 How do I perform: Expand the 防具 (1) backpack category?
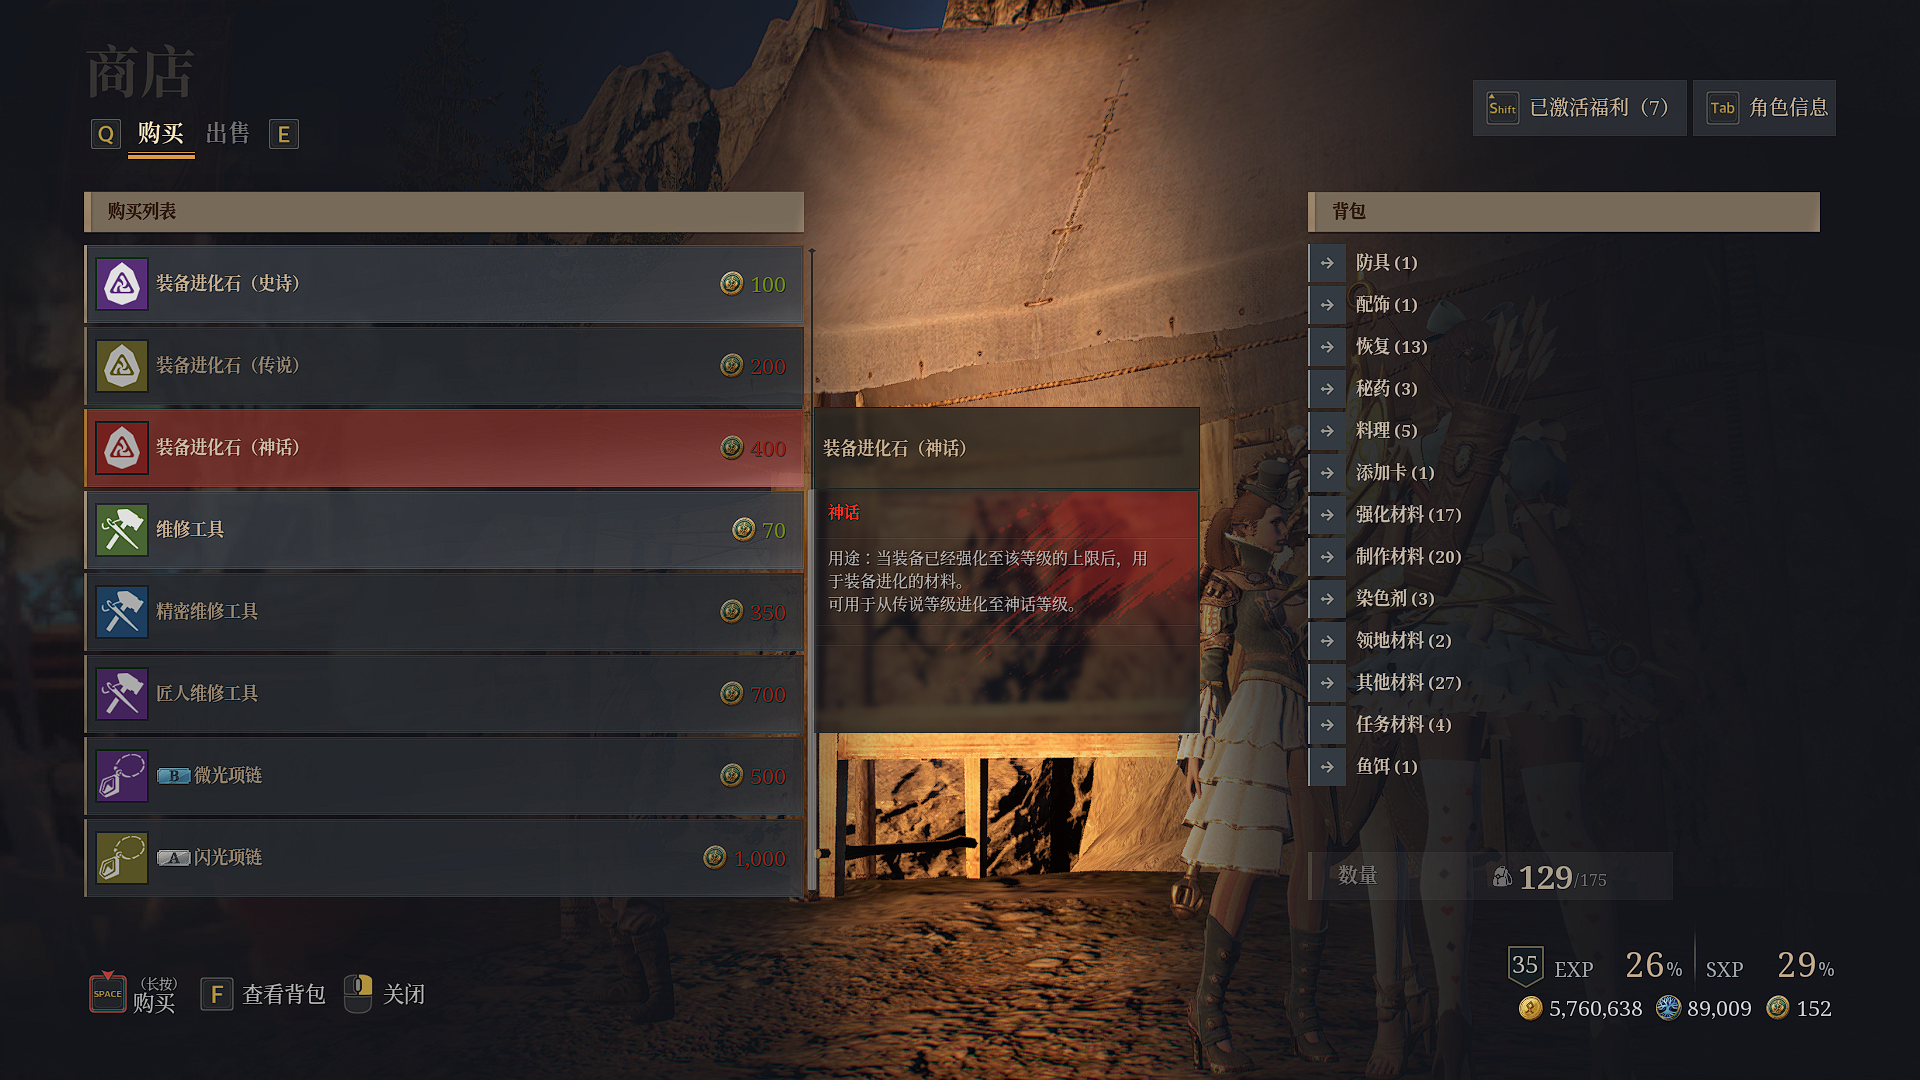point(1327,263)
